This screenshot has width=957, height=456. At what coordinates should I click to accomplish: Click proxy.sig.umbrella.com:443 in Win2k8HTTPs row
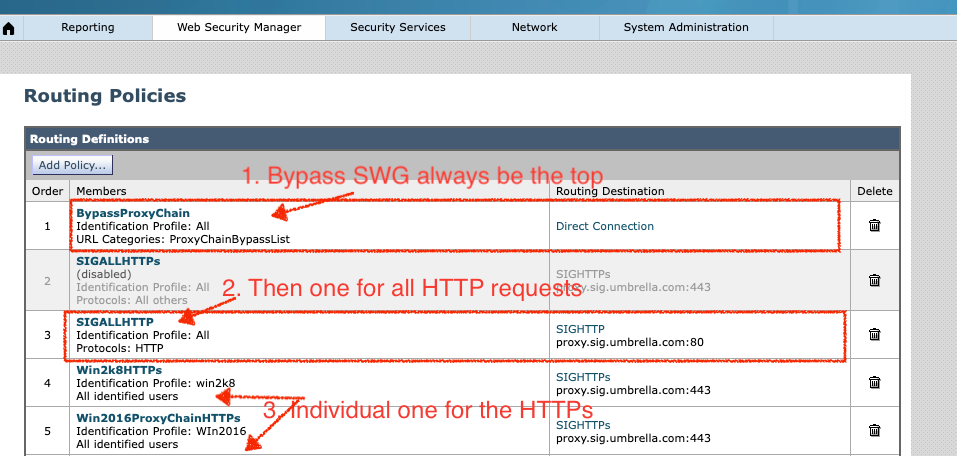click(x=634, y=390)
